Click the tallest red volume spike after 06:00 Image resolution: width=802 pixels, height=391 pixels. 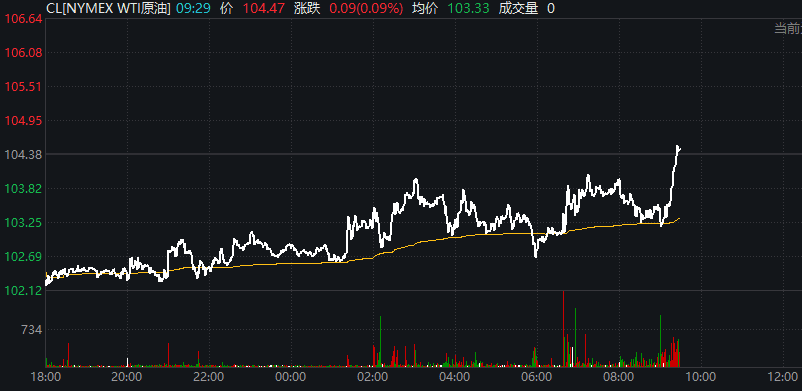pyautogui.click(x=564, y=329)
